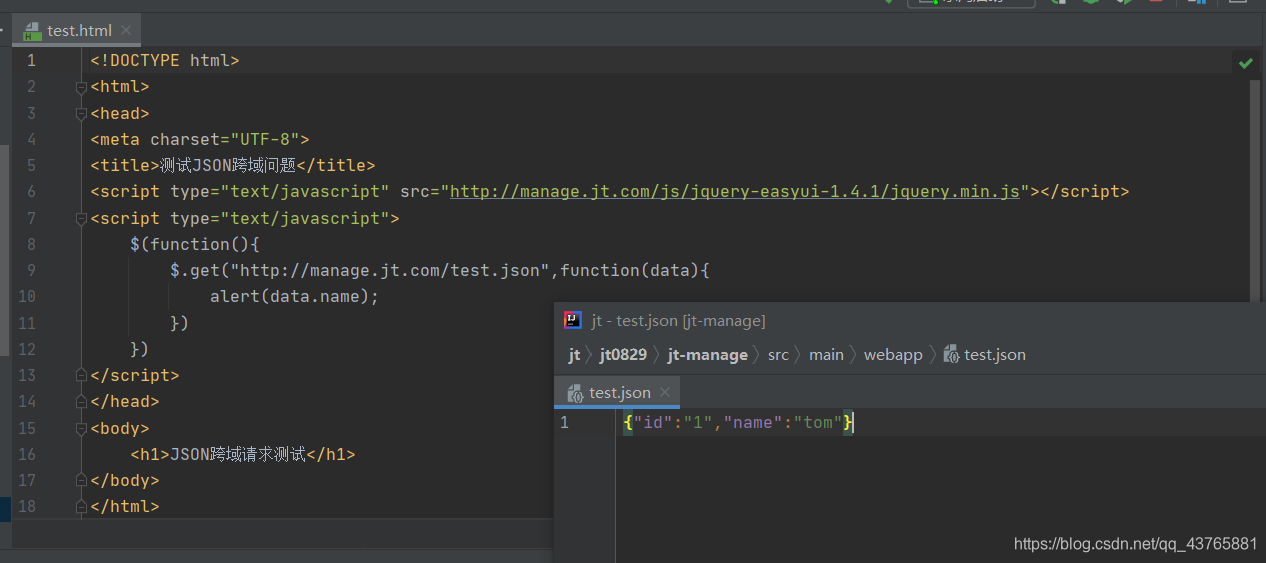Click the JSON file icon in the breadcrumb

(x=952, y=355)
